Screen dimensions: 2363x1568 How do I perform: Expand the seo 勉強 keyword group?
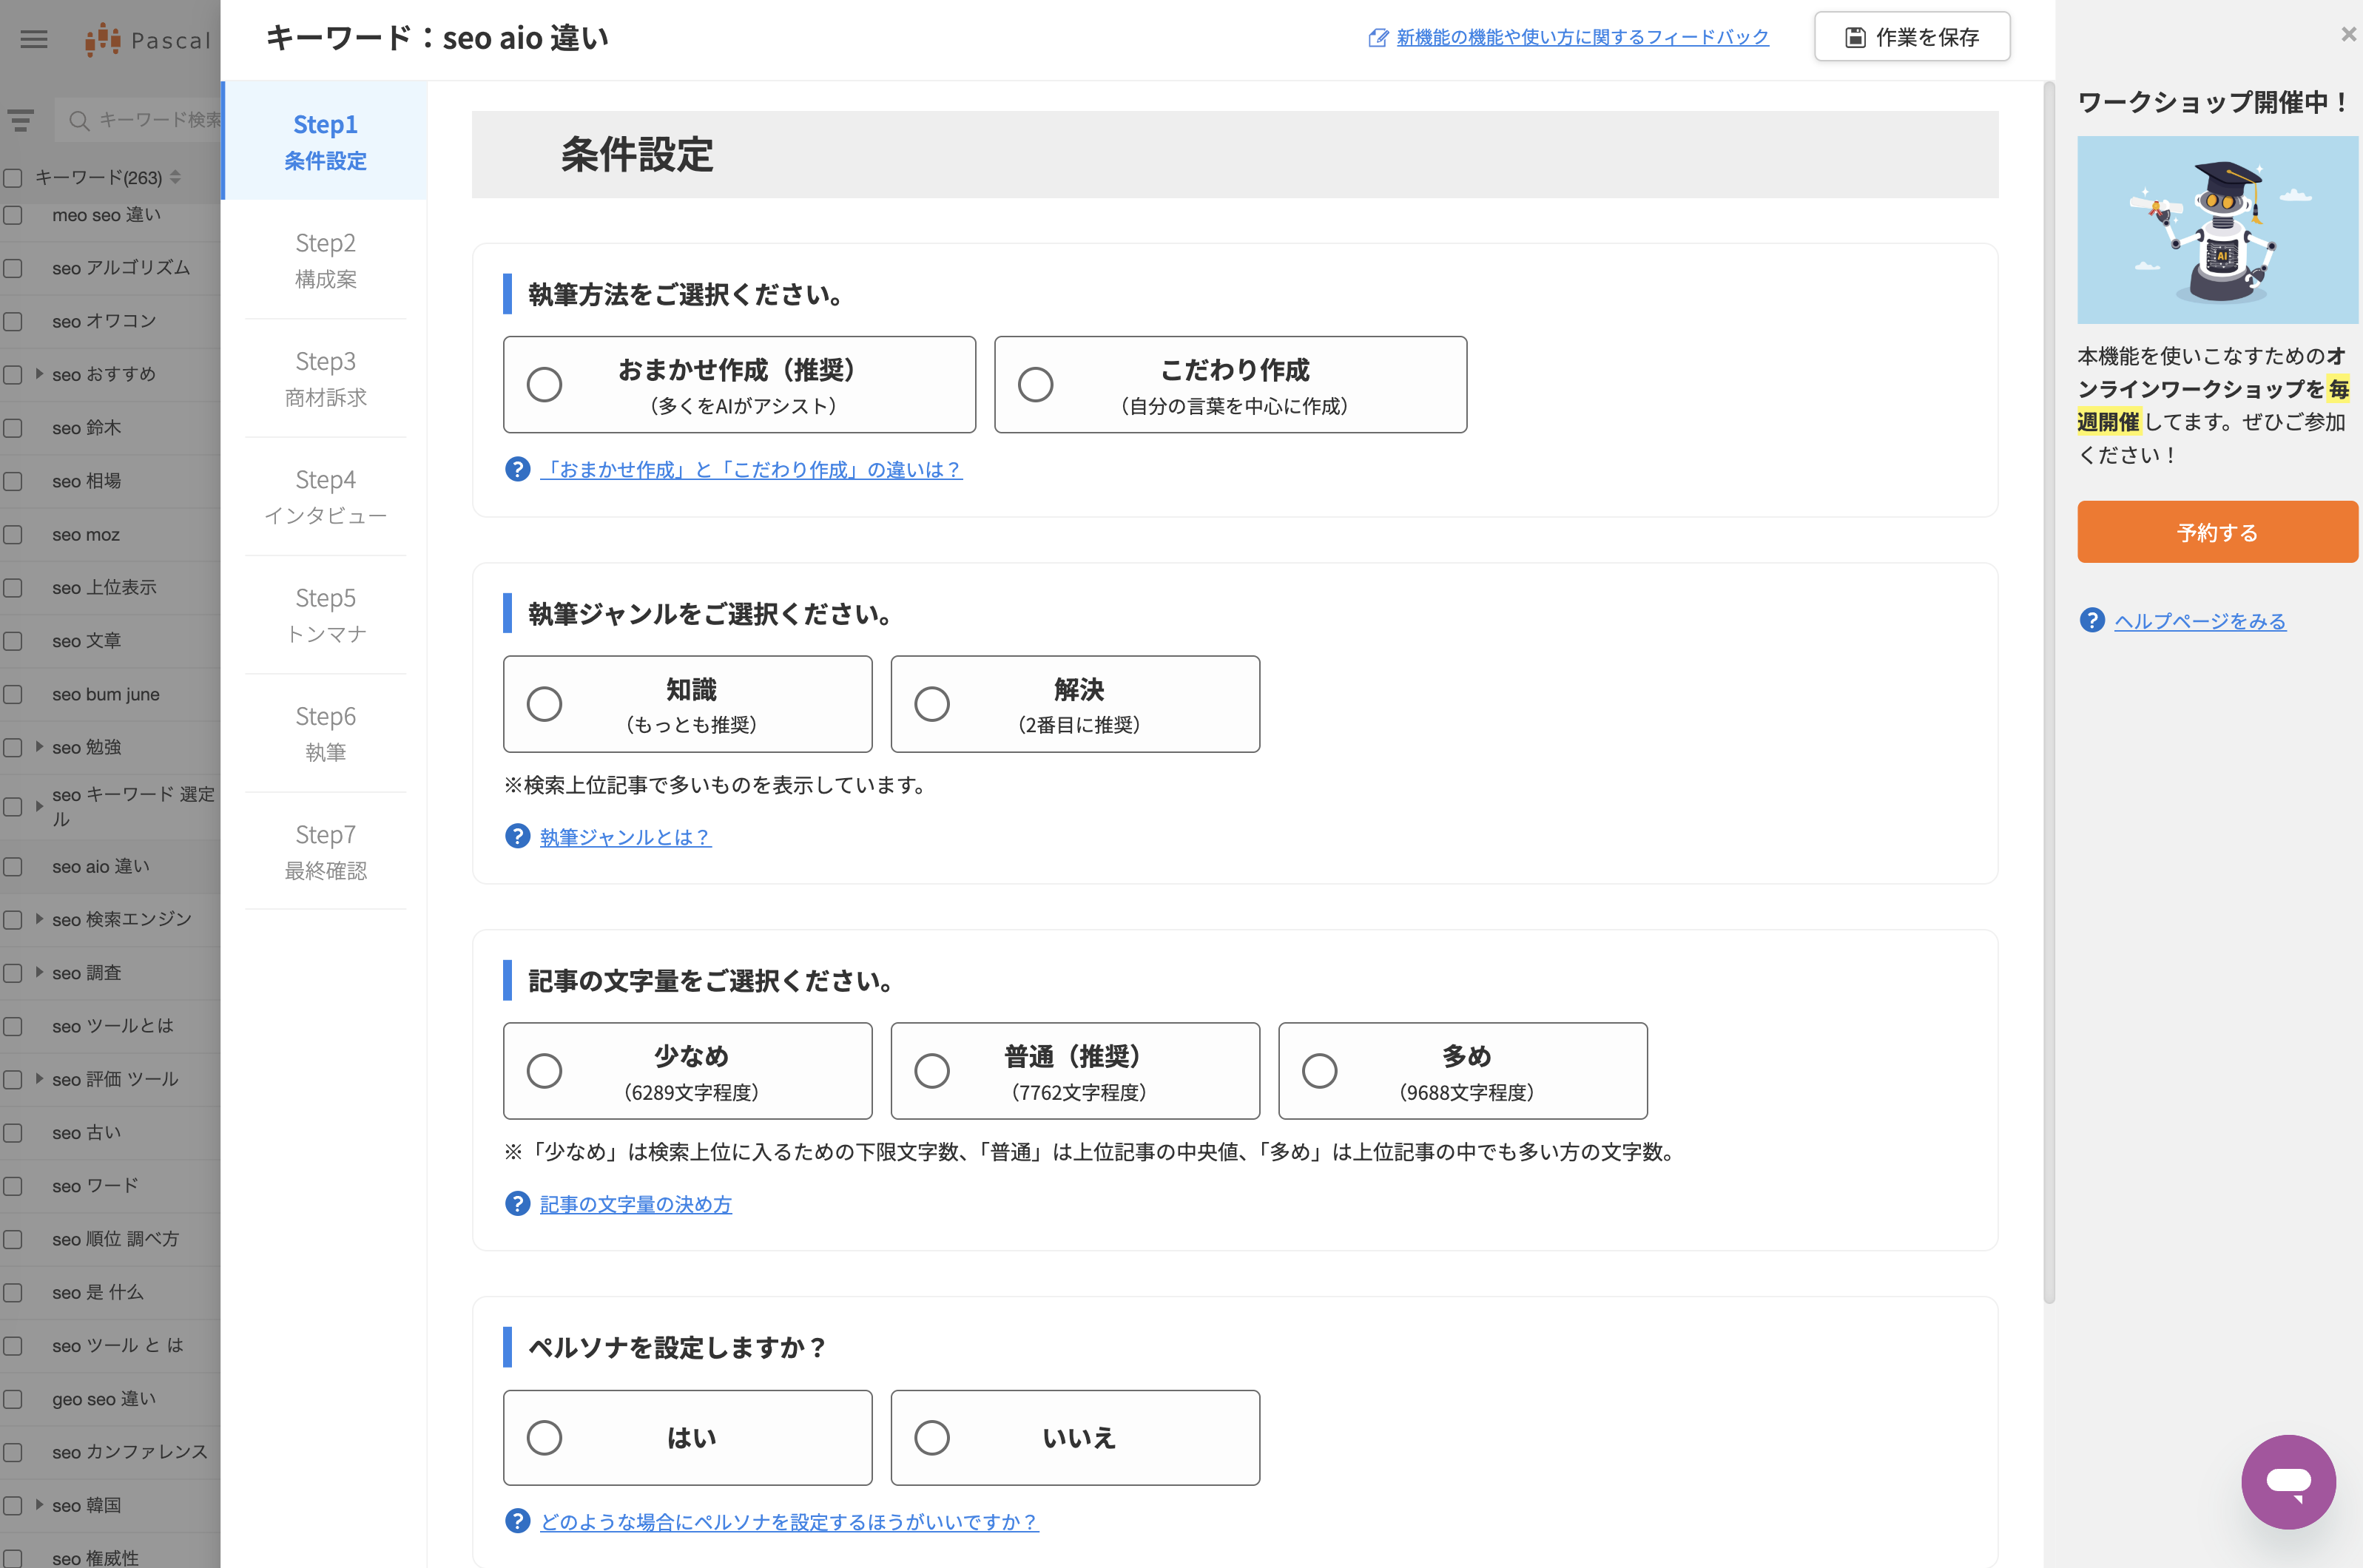point(39,747)
